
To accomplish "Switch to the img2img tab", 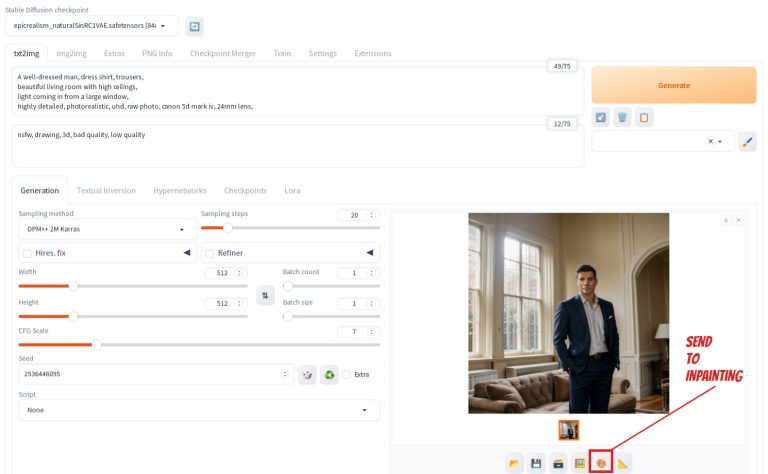I will [70, 53].
